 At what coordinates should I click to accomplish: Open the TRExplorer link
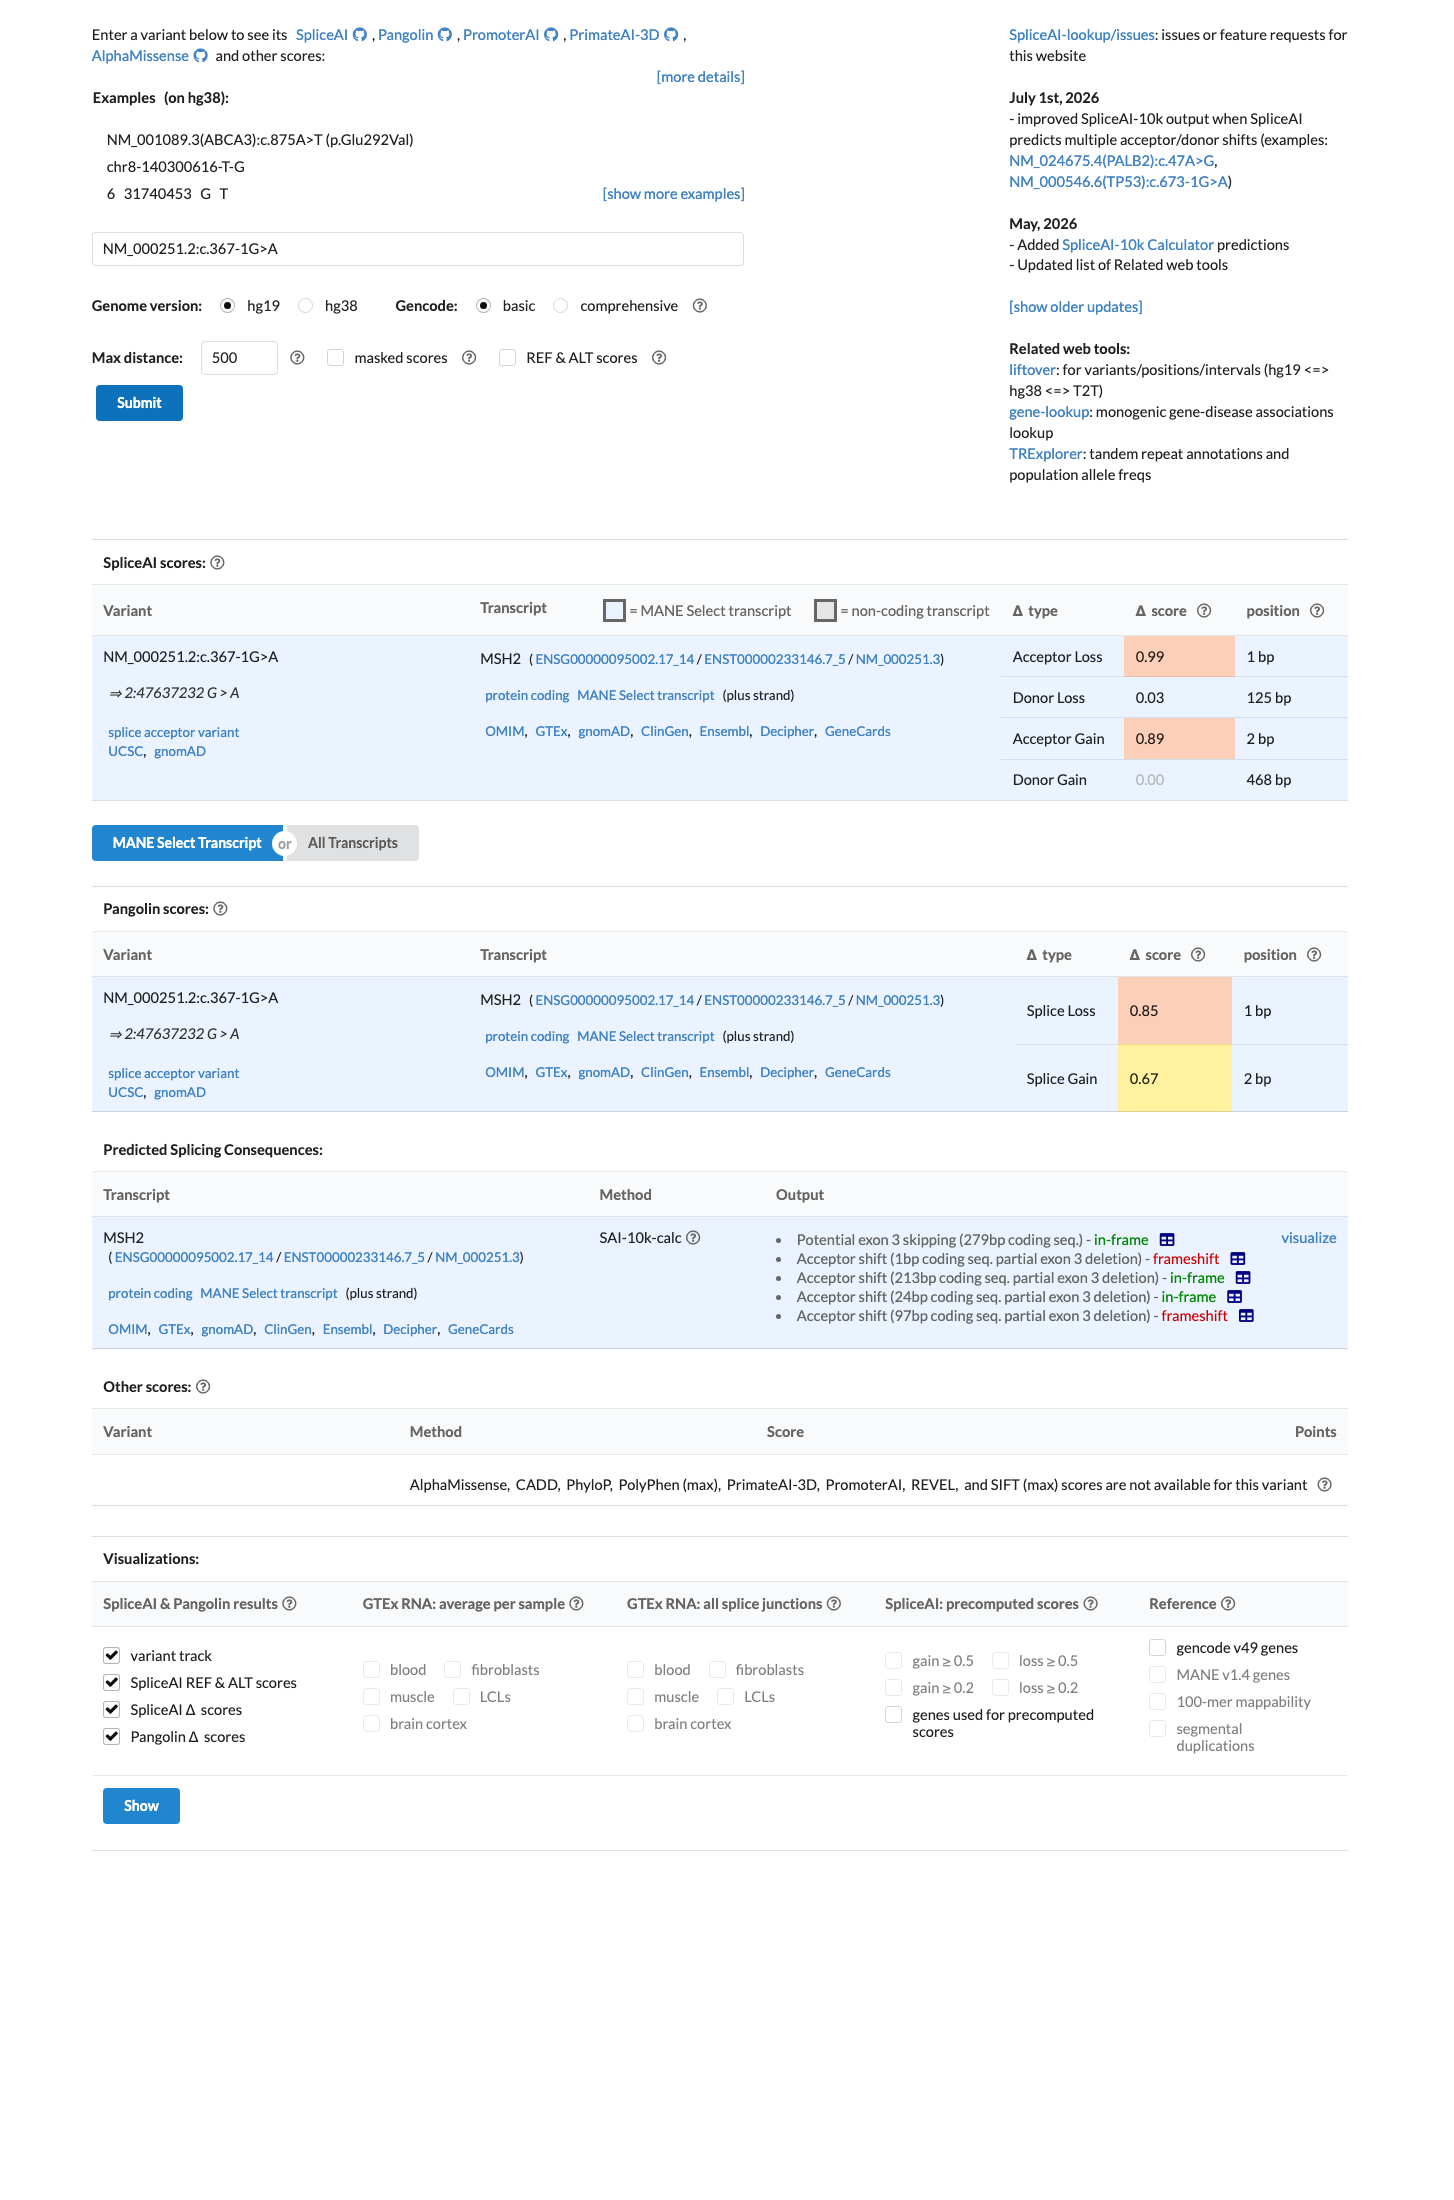1045,454
